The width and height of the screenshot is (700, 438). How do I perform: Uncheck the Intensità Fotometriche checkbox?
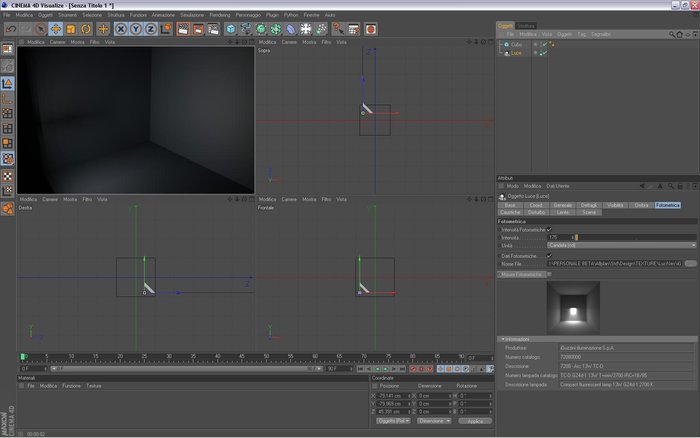[x=549, y=229]
